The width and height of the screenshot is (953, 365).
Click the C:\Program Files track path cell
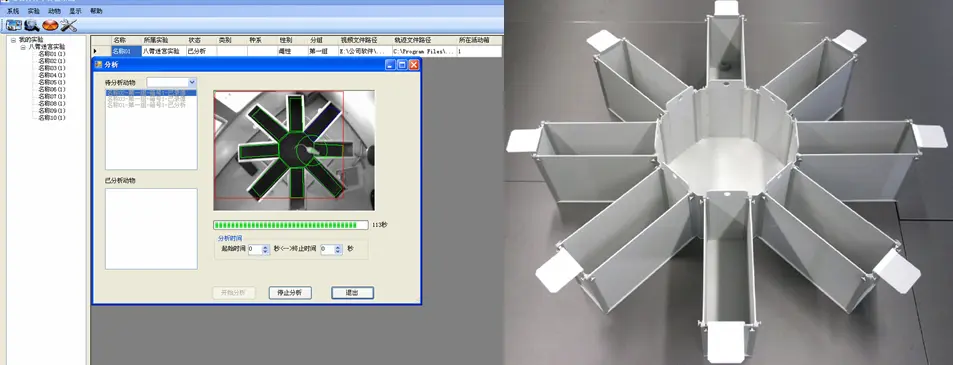424,52
